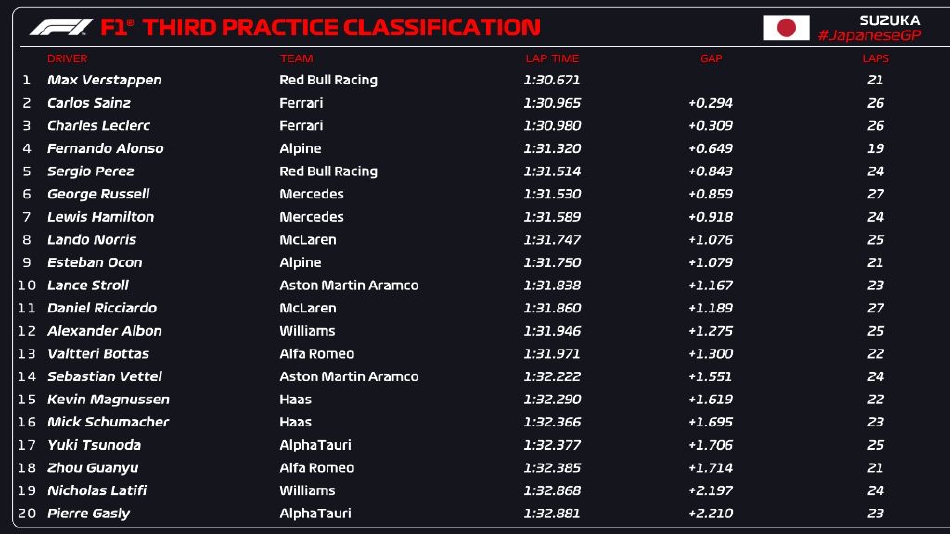Click the LAPS column header

click(875, 59)
